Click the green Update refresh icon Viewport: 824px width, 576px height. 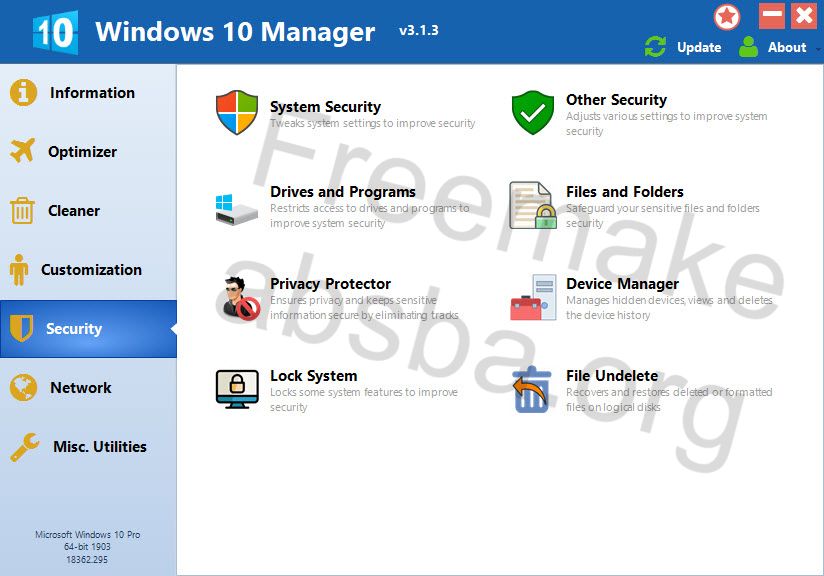point(655,47)
